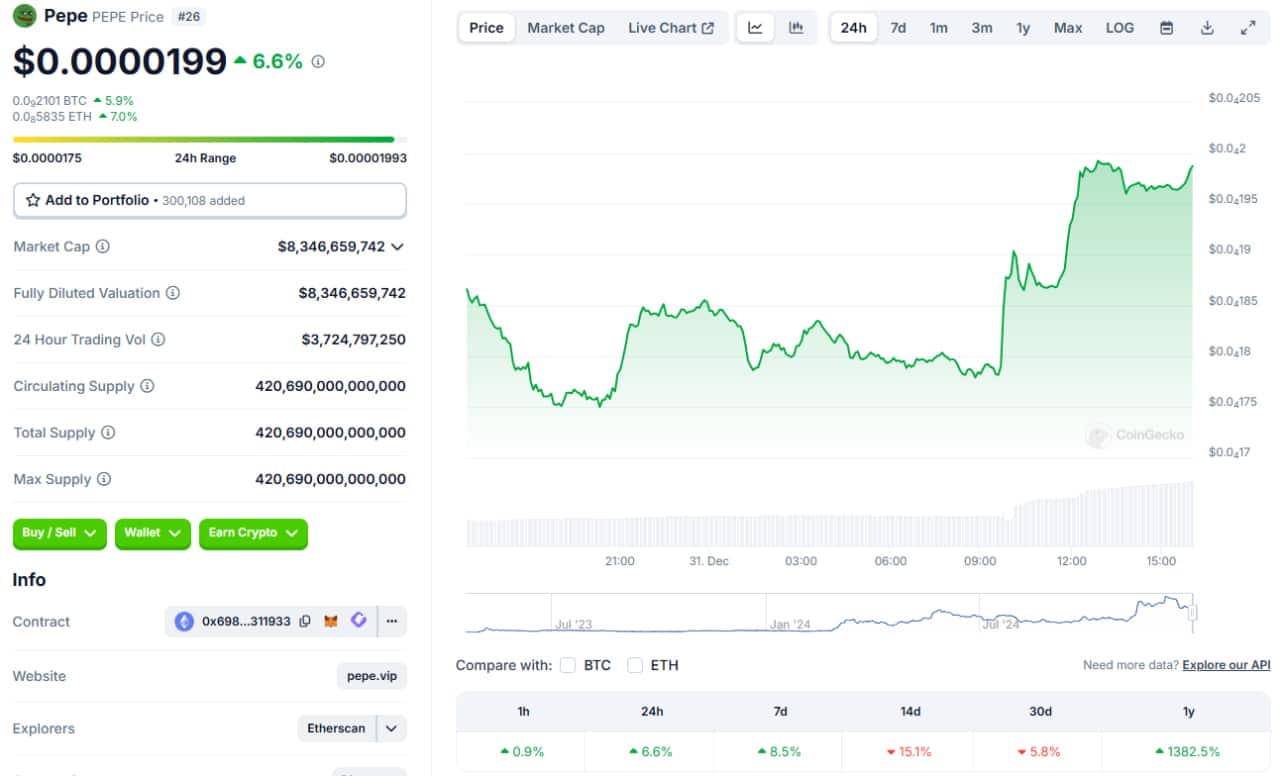Select the 1m time range
Screen dimensions: 1280x776
[939, 28]
